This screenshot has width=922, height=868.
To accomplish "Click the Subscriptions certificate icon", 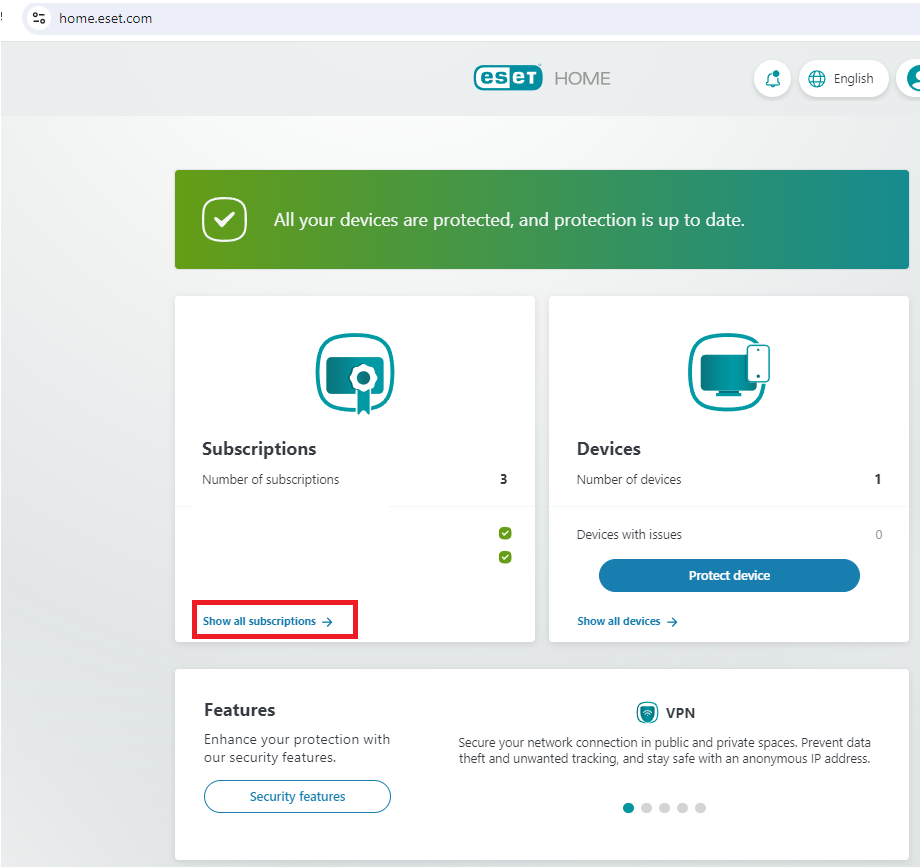I will 355,373.
